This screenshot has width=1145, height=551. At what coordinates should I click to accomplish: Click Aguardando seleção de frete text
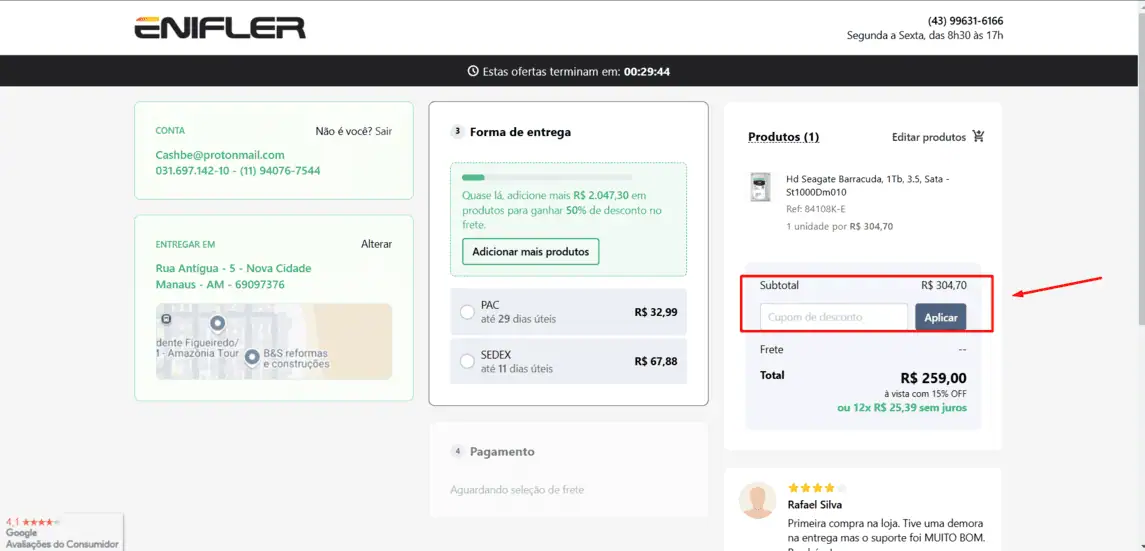(x=517, y=490)
